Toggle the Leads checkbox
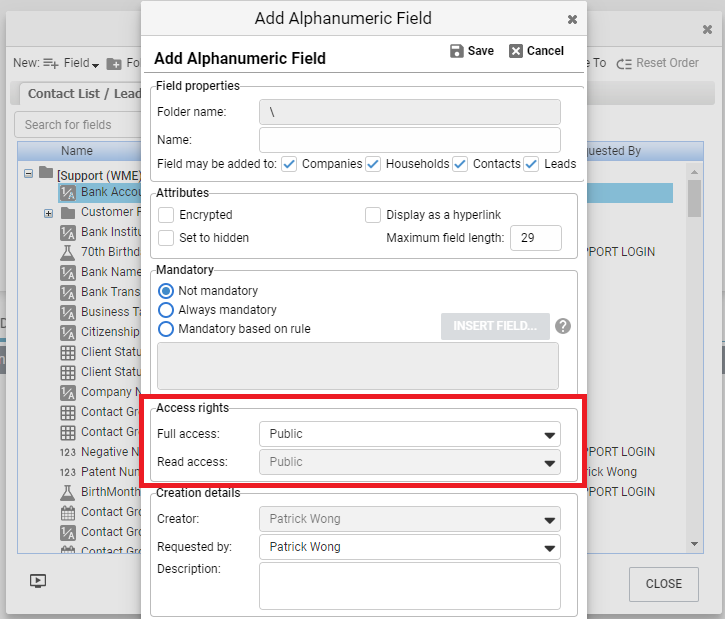The image size is (725, 619). (x=531, y=164)
